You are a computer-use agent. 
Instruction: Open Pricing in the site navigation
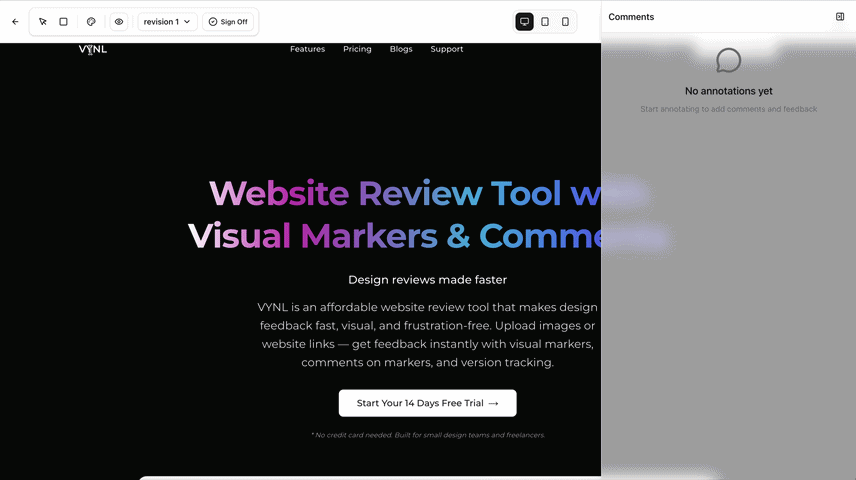coord(357,49)
